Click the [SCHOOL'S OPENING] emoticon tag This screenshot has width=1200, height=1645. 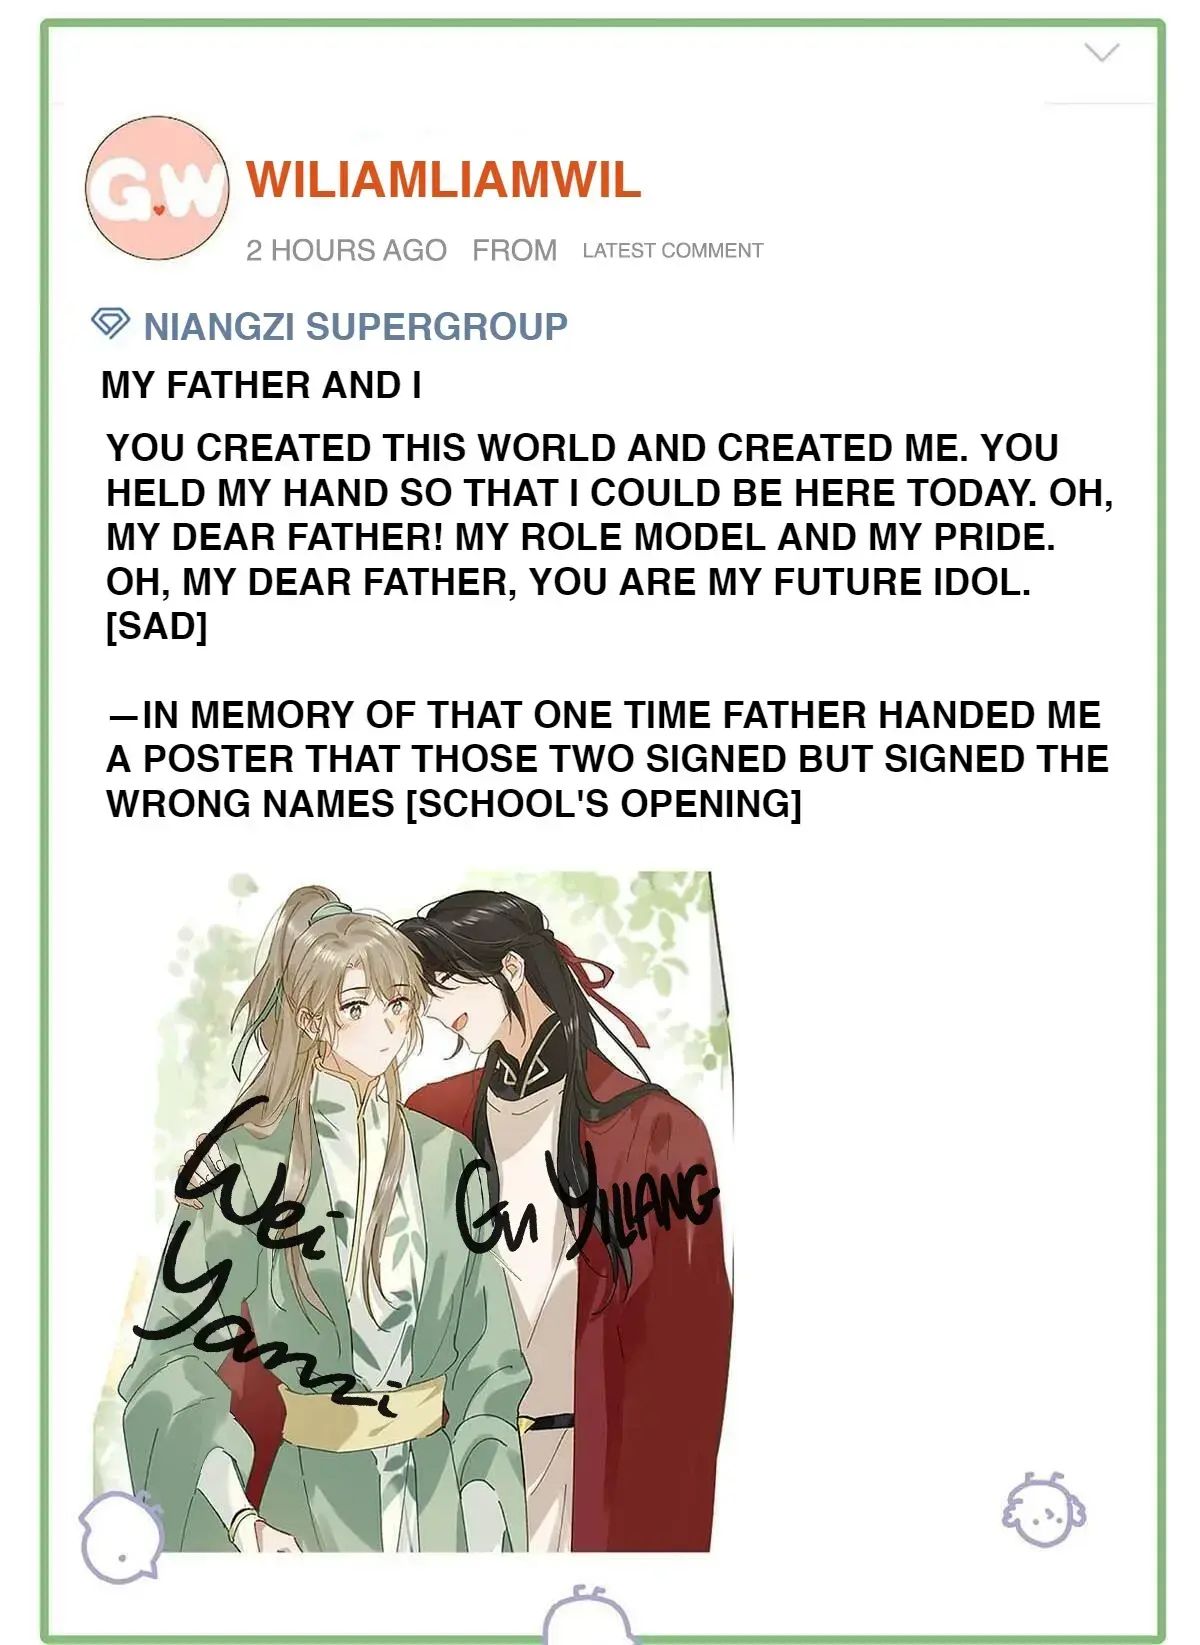point(603,804)
